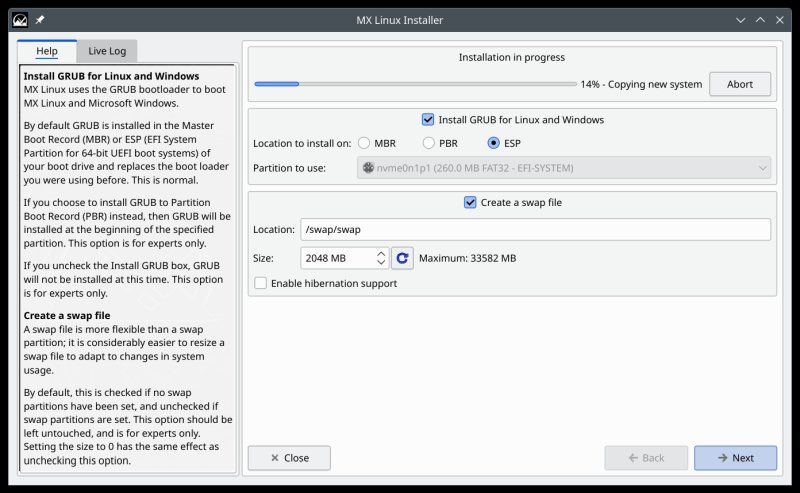This screenshot has height=493, width=800.
Task: Open the Partition to use dropdown
Action: pyautogui.click(x=564, y=168)
